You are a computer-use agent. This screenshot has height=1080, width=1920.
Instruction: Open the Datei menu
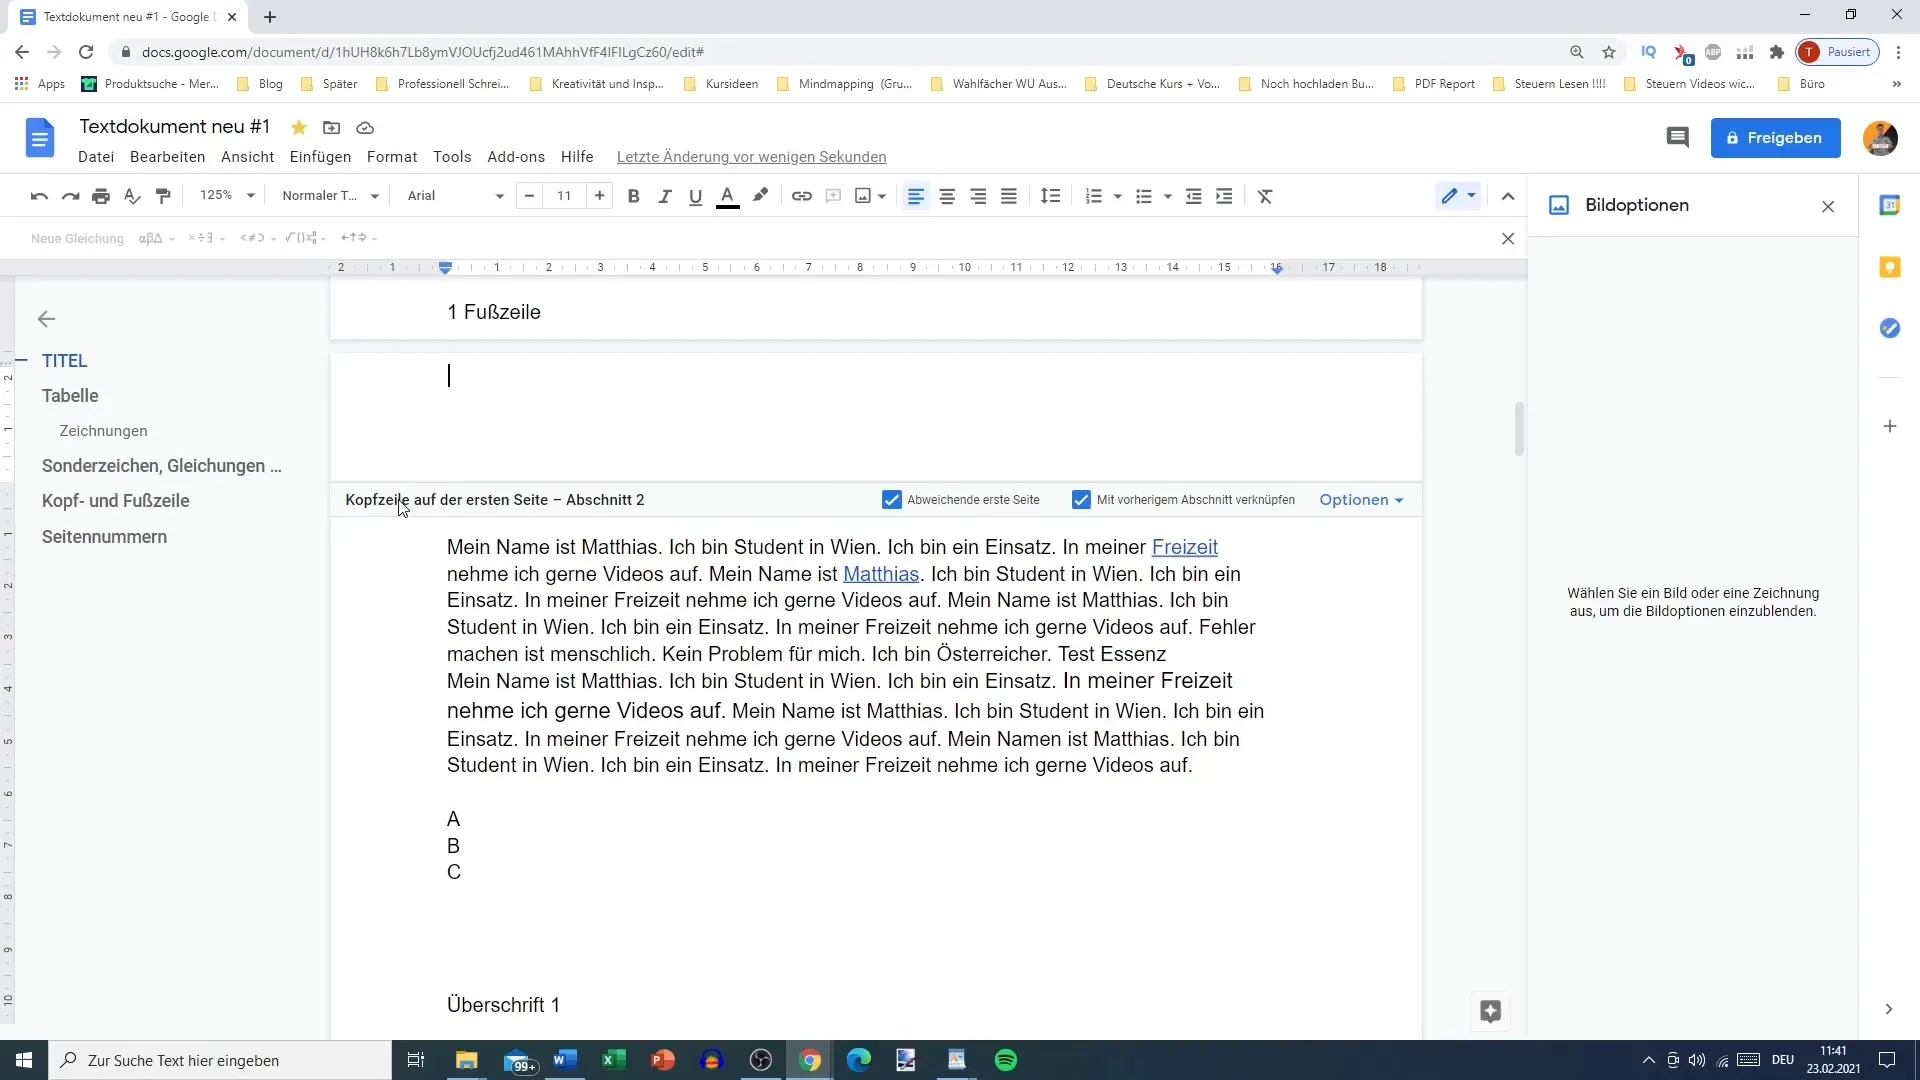(96, 157)
